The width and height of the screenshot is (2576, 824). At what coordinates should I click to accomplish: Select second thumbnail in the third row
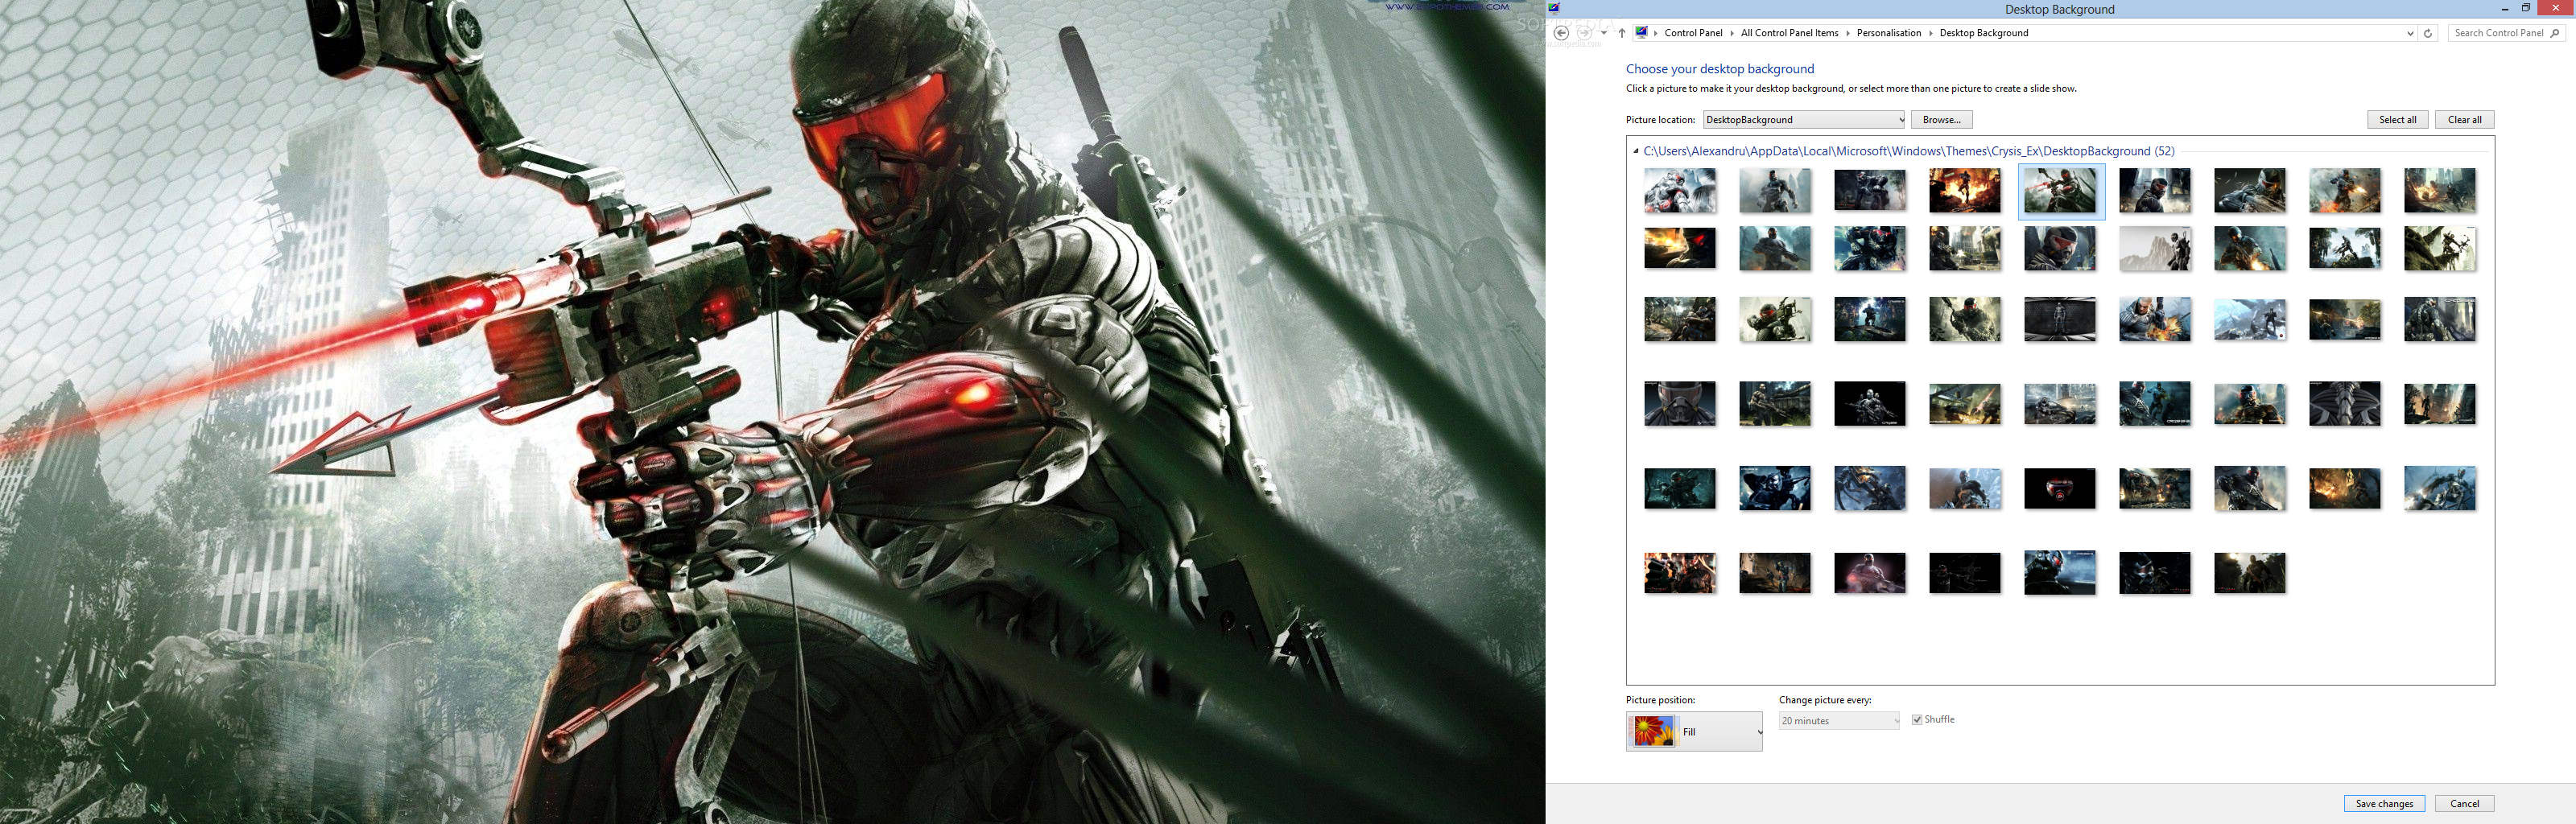[1775, 319]
